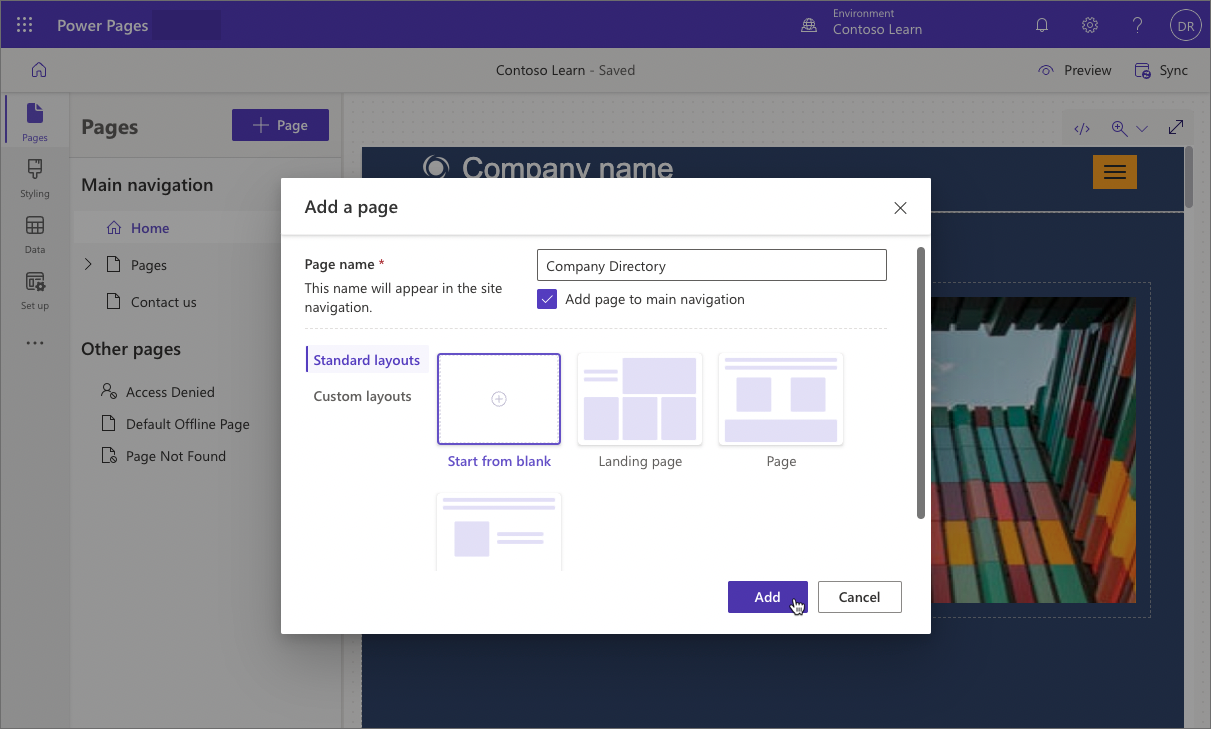Click the zoom magnifier icon

coord(1119,128)
